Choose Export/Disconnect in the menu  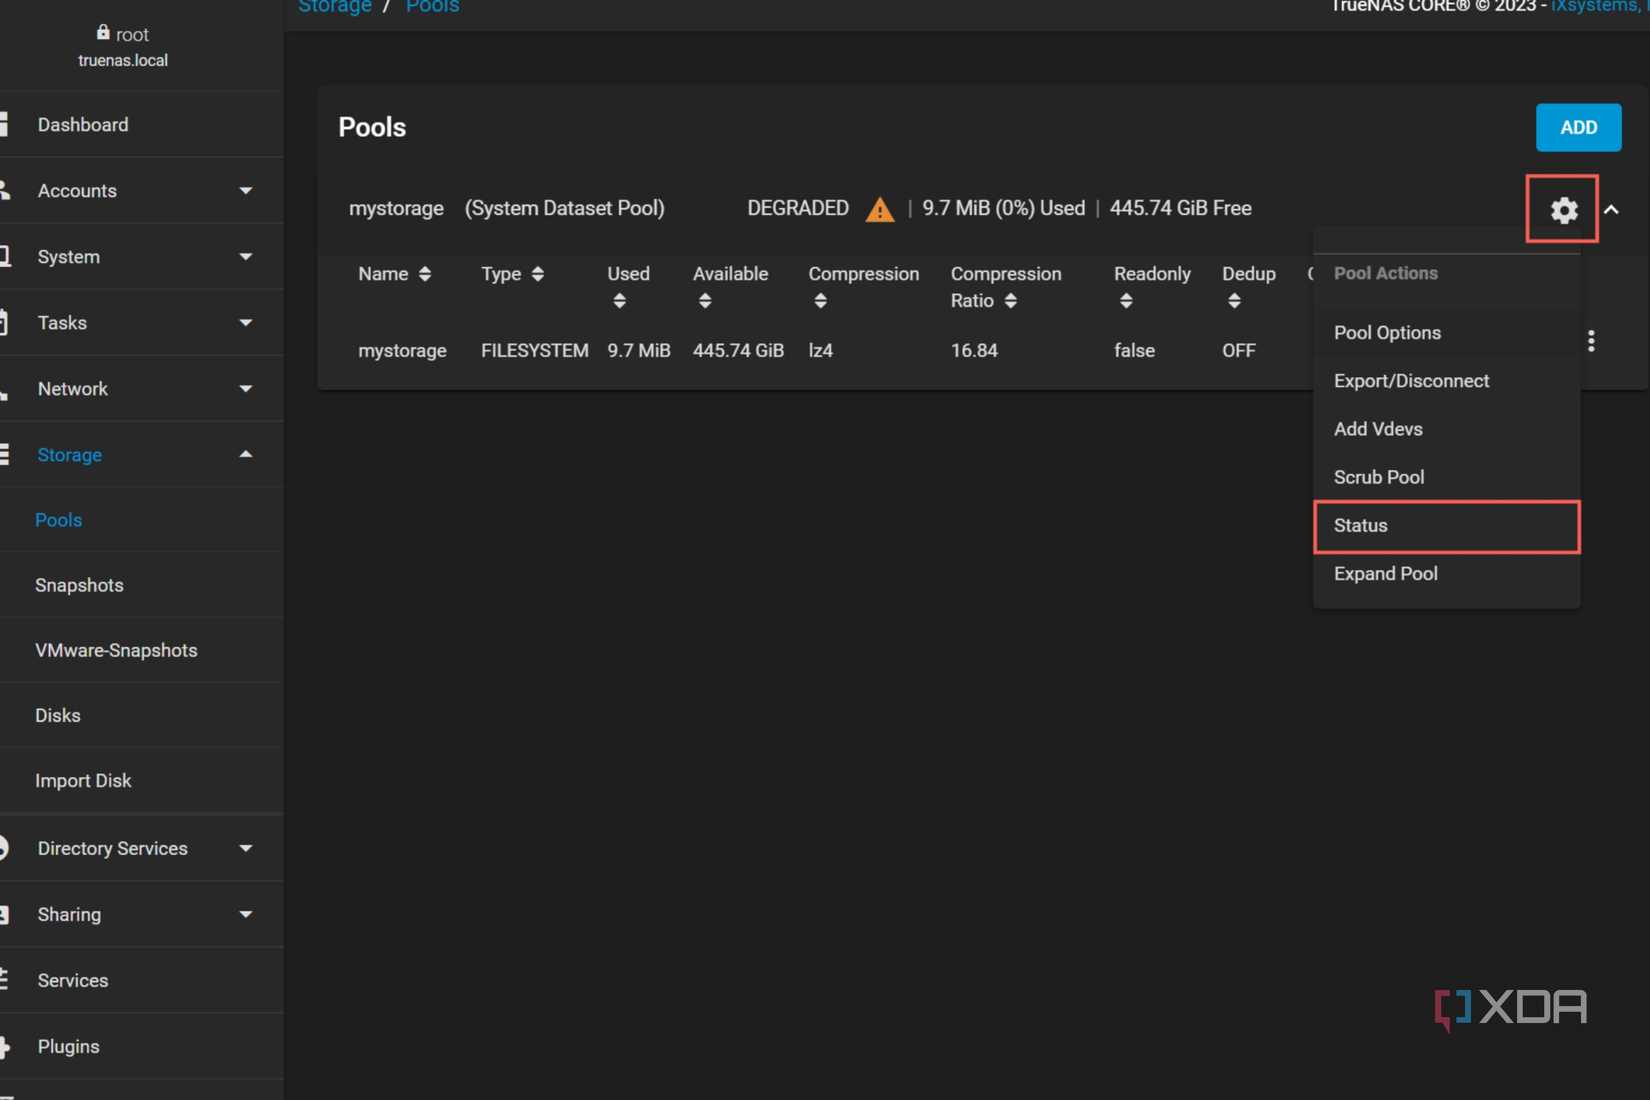click(x=1446, y=381)
